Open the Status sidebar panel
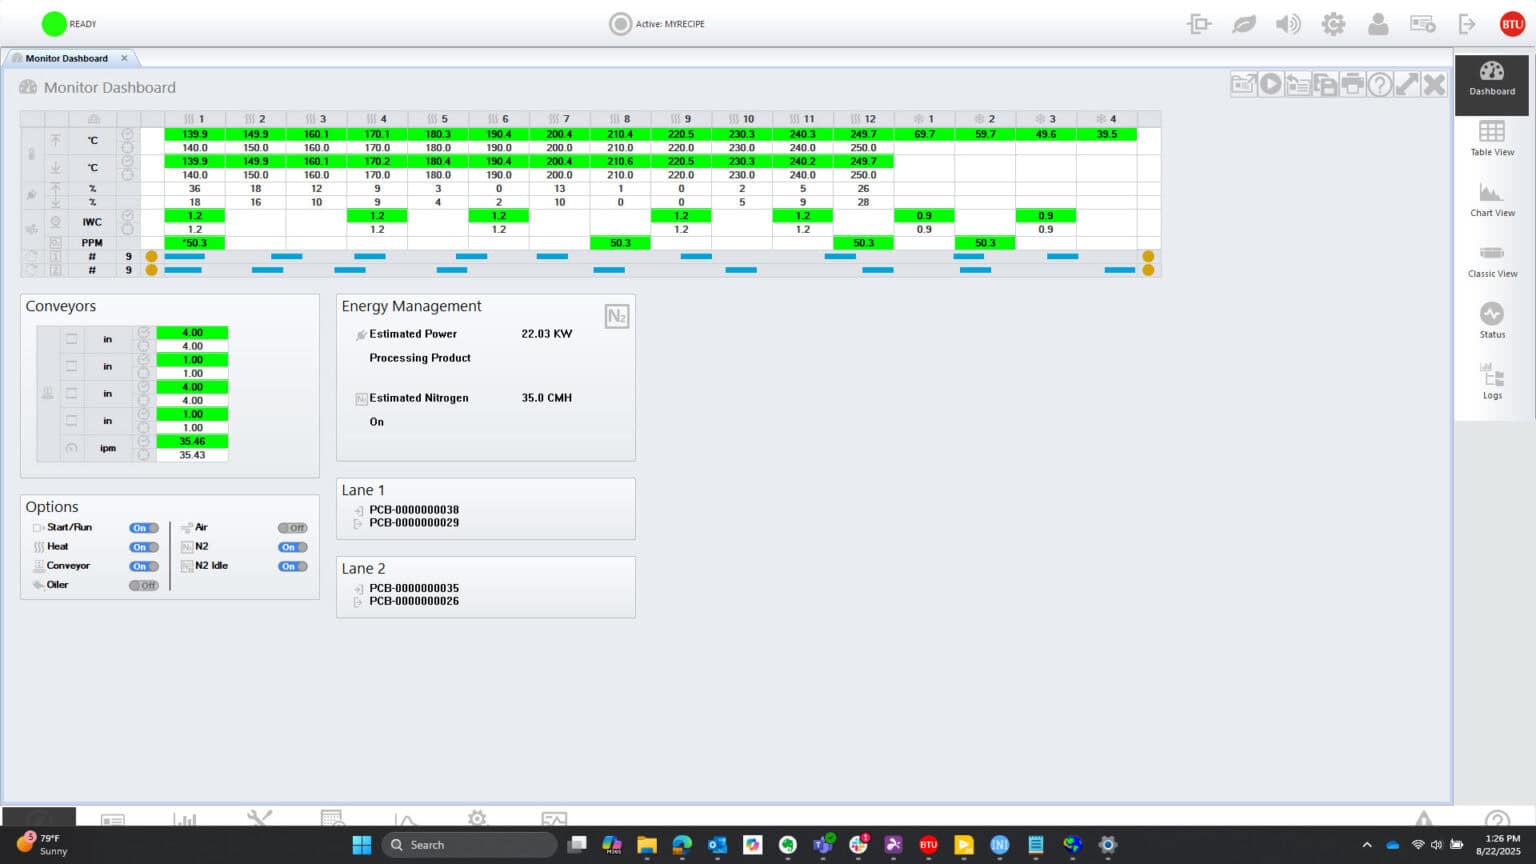 (x=1491, y=321)
